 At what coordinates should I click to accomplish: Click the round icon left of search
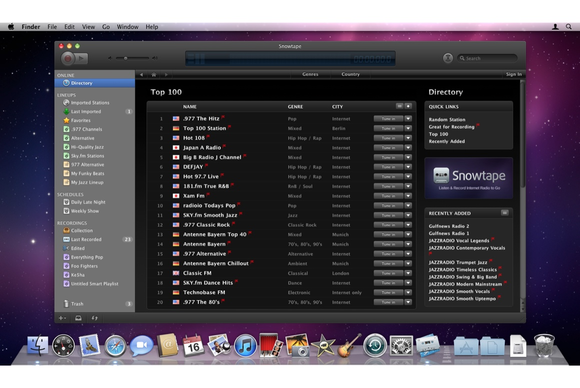point(448,58)
